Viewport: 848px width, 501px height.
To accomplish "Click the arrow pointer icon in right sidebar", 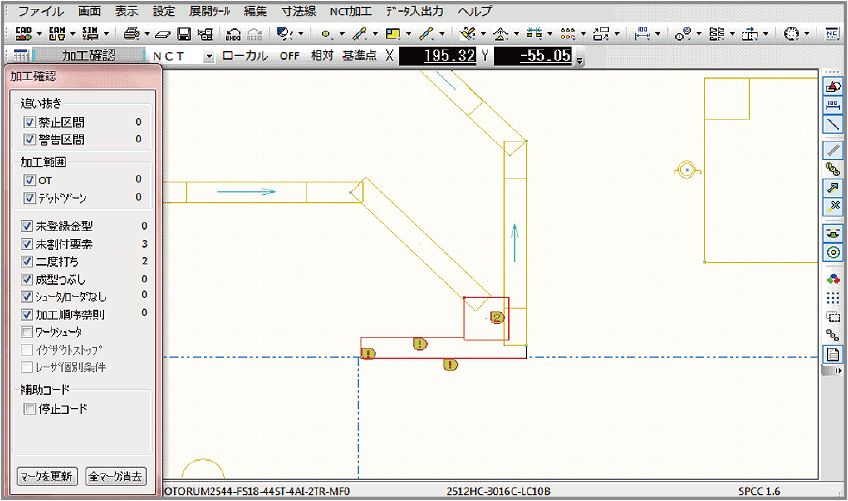I will [x=833, y=188].
